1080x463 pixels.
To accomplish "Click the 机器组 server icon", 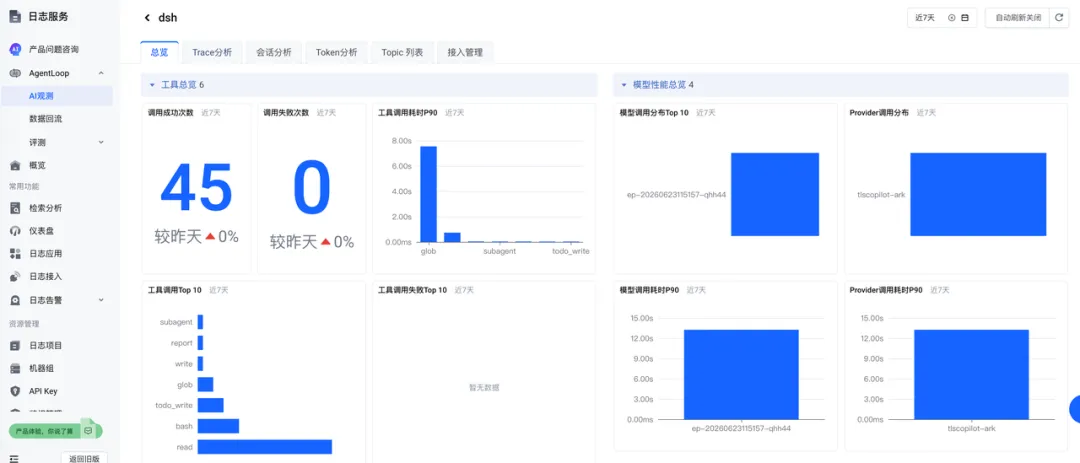I will coord(15,369).
